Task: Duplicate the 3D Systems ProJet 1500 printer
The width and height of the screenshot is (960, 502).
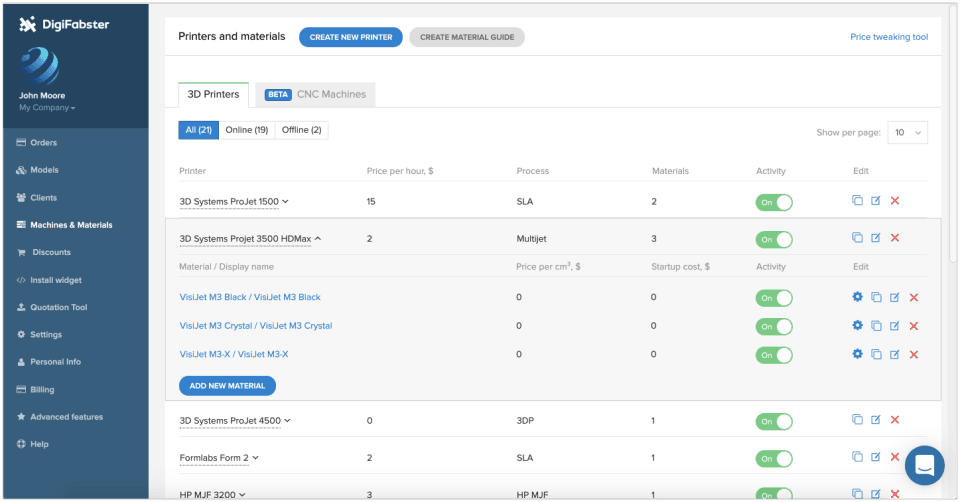Action: pos(857,201)
